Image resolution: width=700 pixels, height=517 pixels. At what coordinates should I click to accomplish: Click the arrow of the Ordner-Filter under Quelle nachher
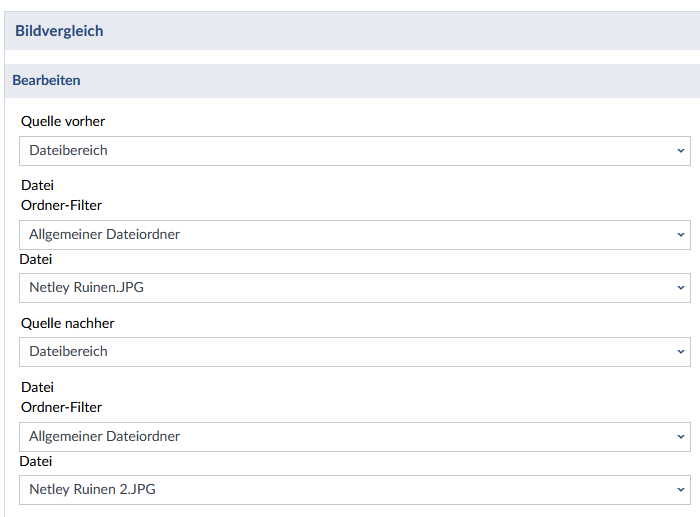pos(681,437)
